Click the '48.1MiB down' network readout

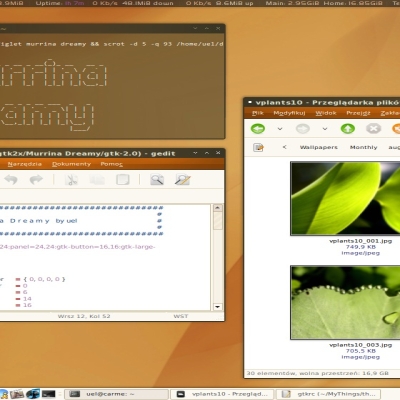pyautogui.click(x=148, y=3)
